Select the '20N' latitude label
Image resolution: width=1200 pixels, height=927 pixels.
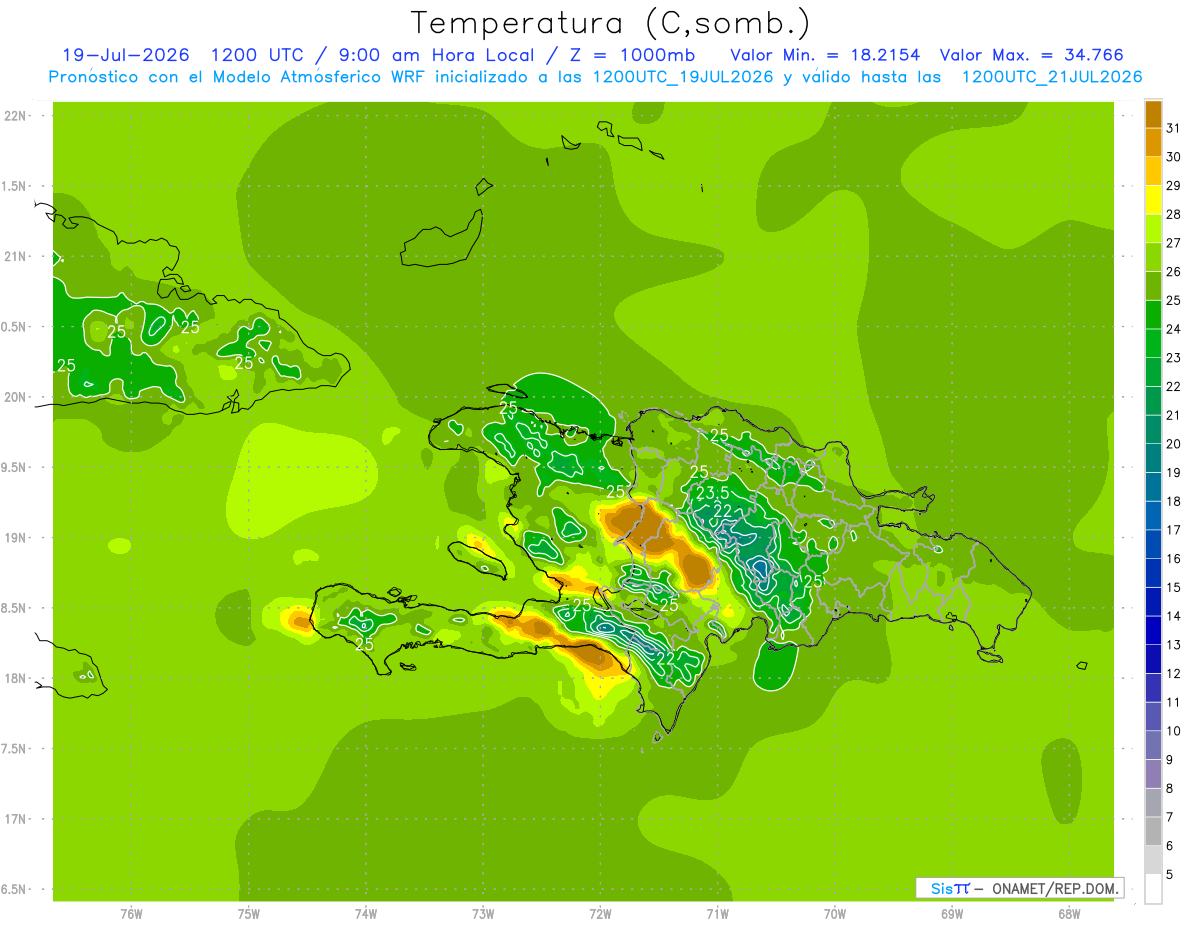pyautogui.click(x=14, y=397)
